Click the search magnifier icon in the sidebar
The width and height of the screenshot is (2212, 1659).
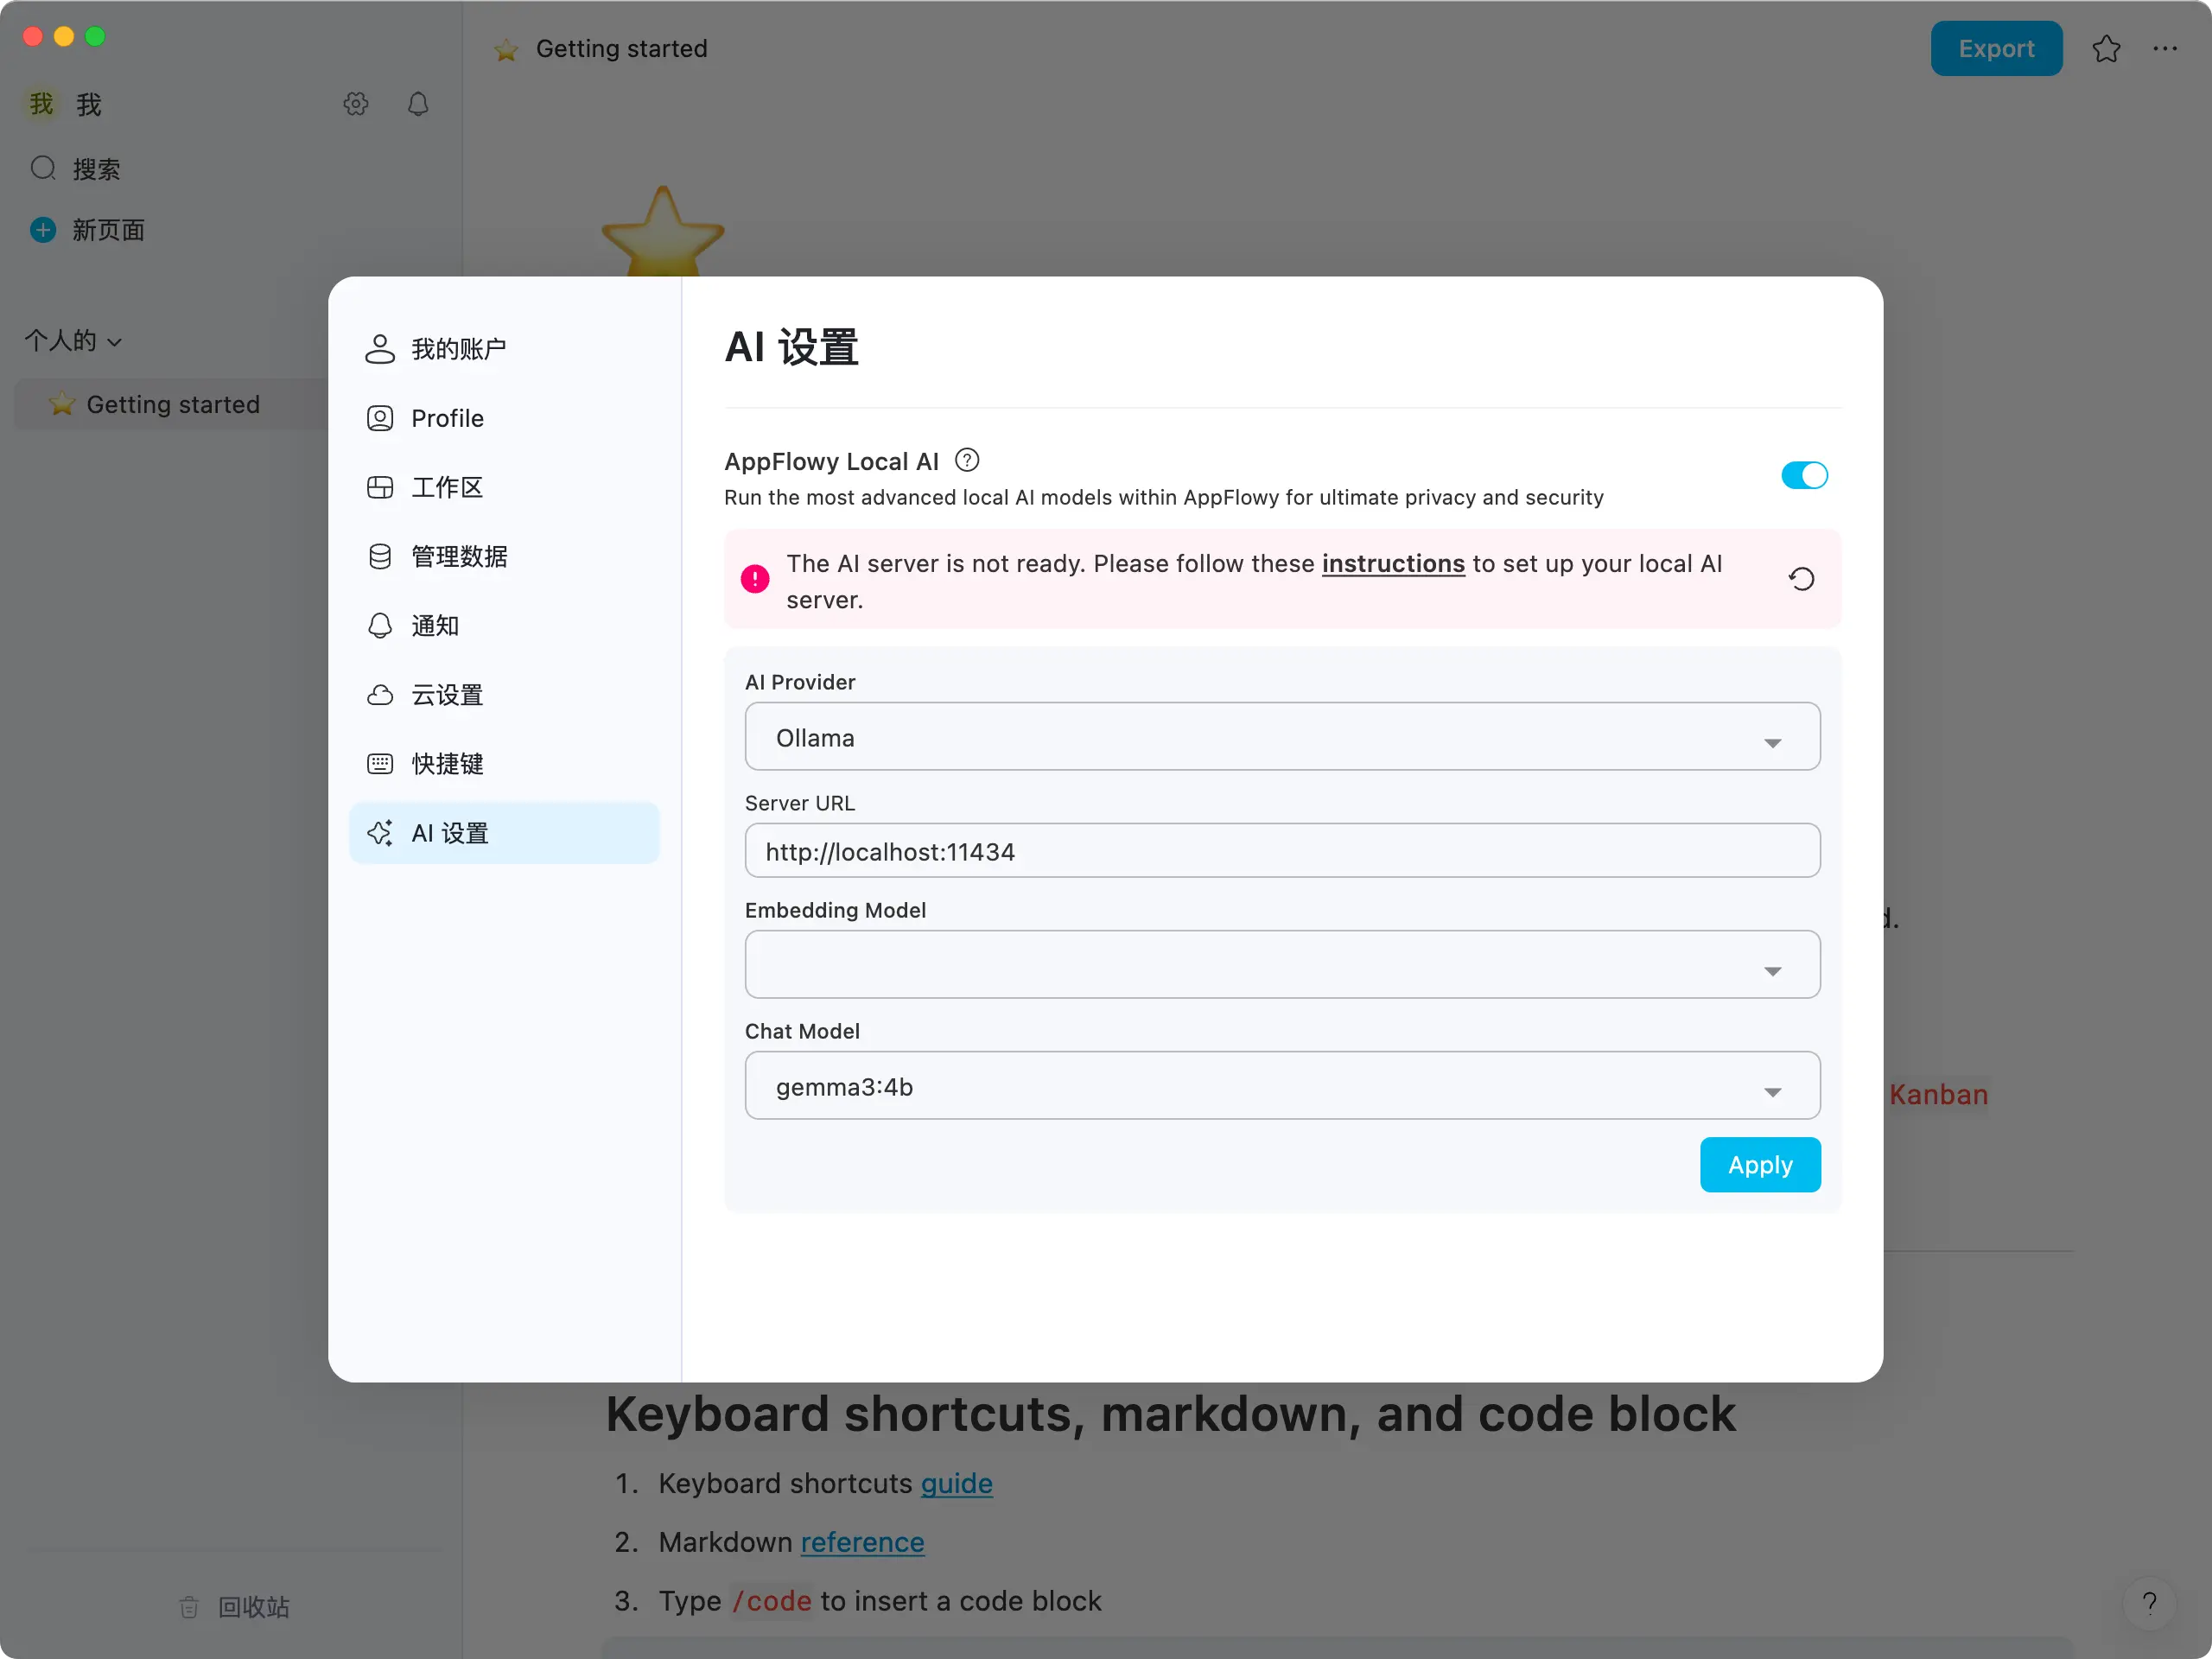pyautogui.click(x=43, y=168)
